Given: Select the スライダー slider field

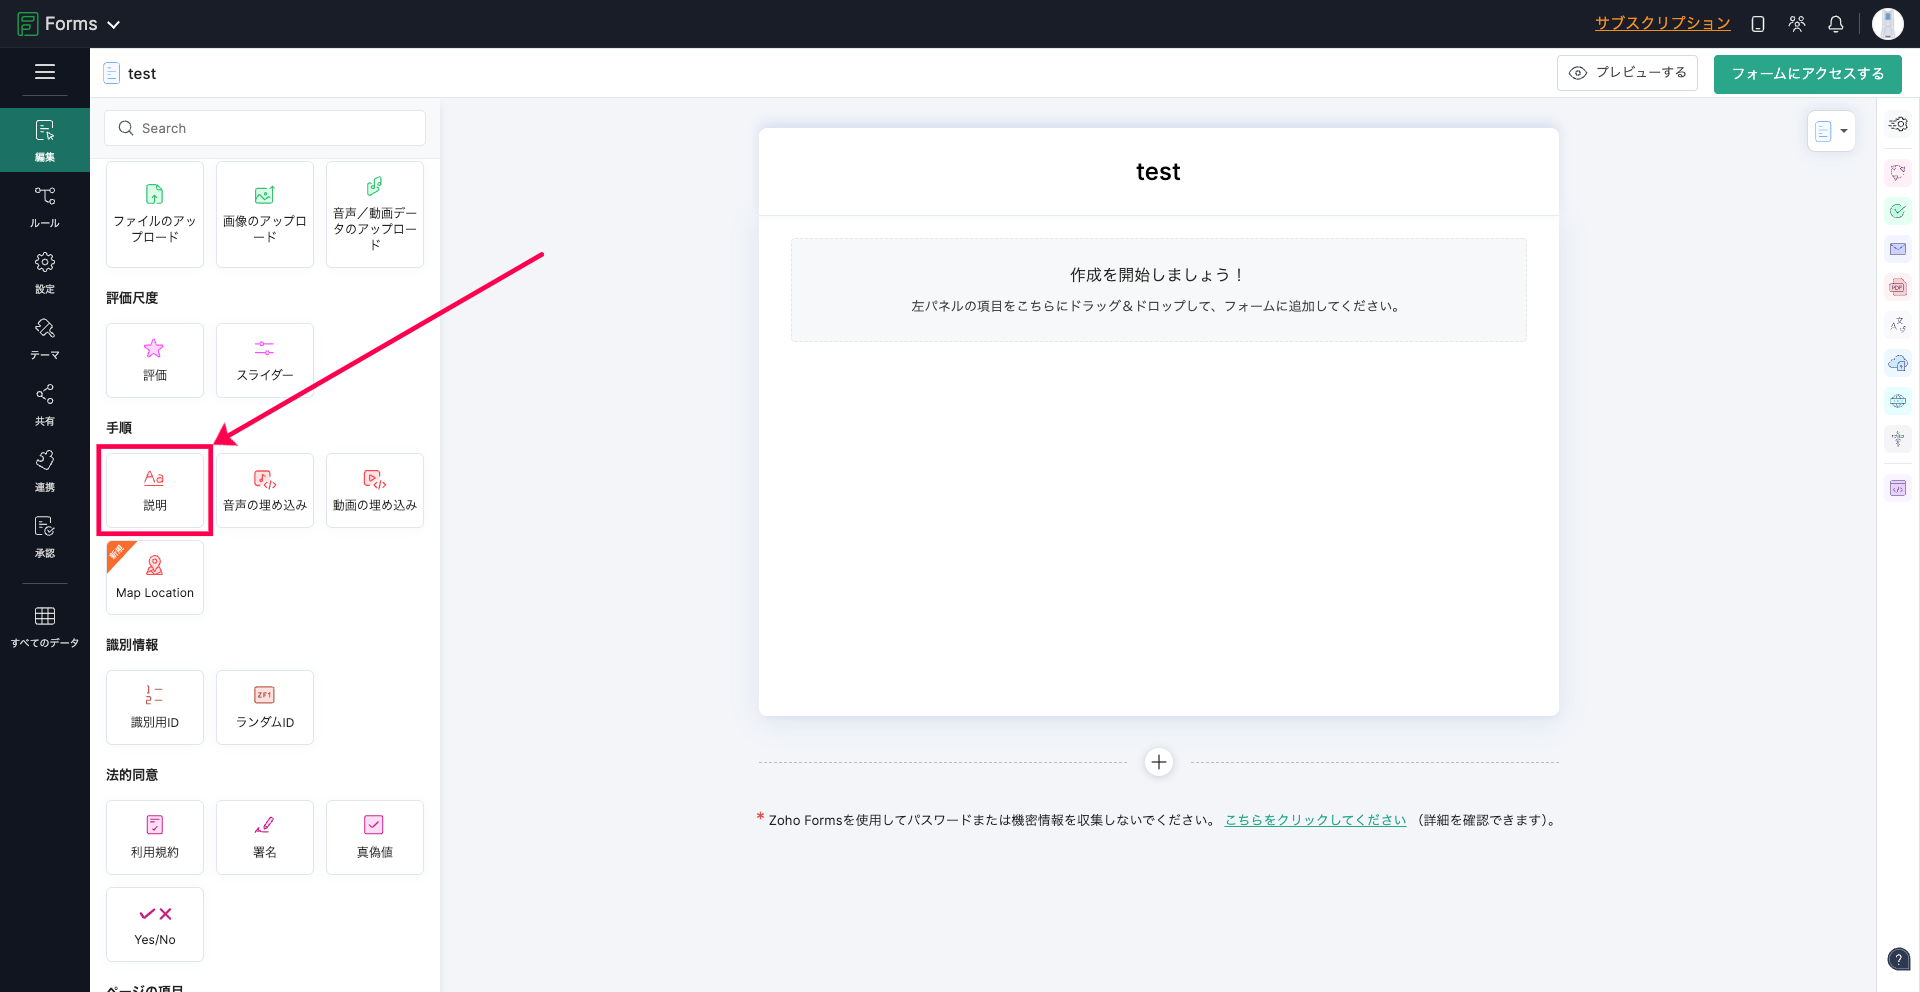Looking at the screenshot, I should pos(264,360).
